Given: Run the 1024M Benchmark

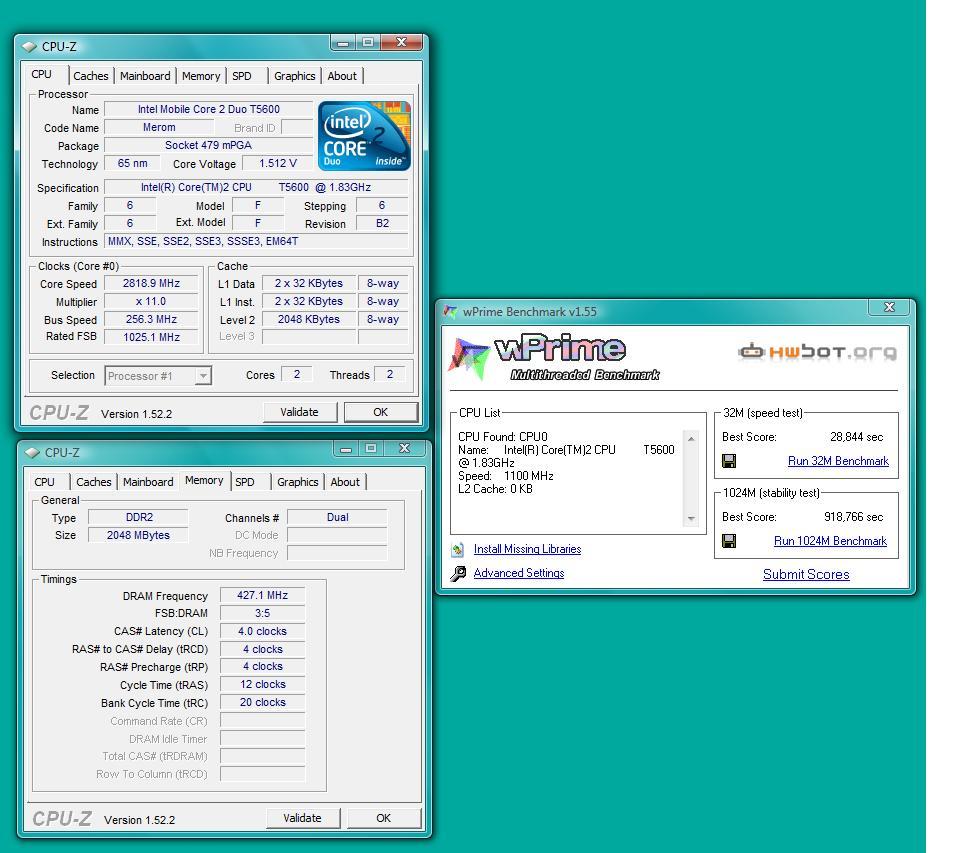Looking at the screenshot, I should tap(830, 541).
